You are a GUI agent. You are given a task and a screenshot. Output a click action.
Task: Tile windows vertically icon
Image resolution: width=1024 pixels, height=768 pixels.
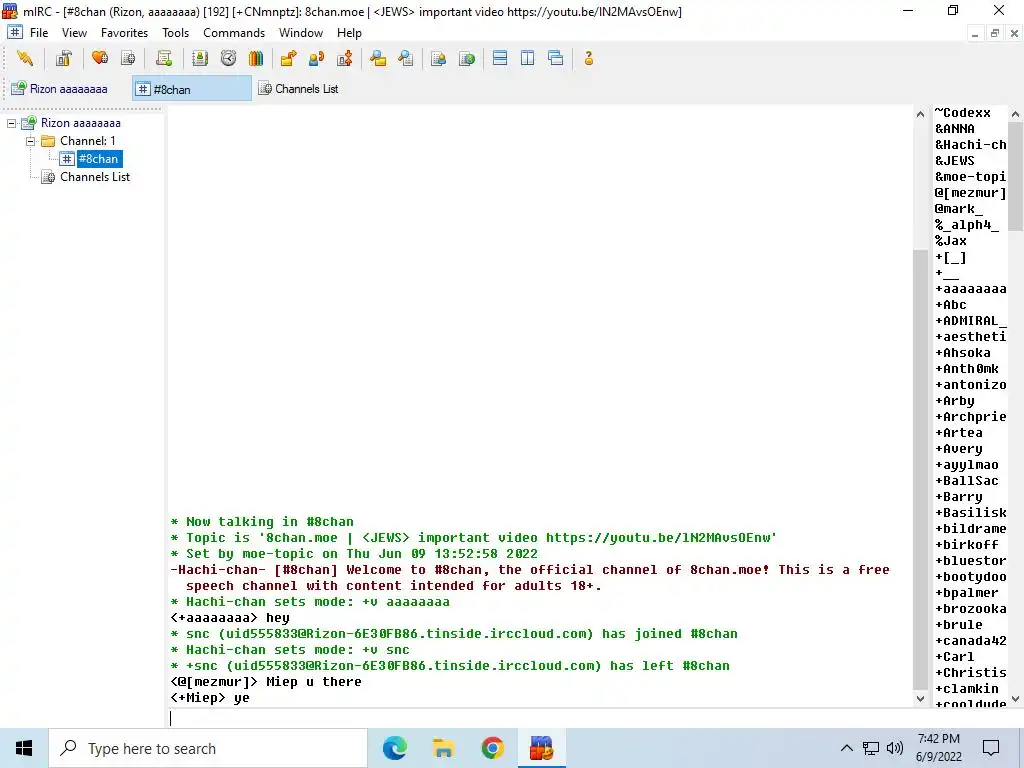pos(528,59)
